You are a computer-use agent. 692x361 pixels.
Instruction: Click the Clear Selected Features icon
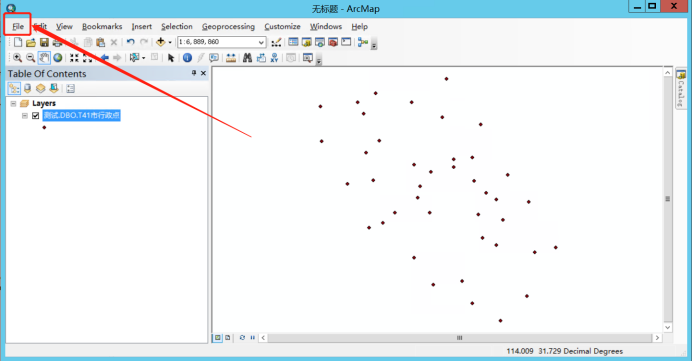[154, 57]
